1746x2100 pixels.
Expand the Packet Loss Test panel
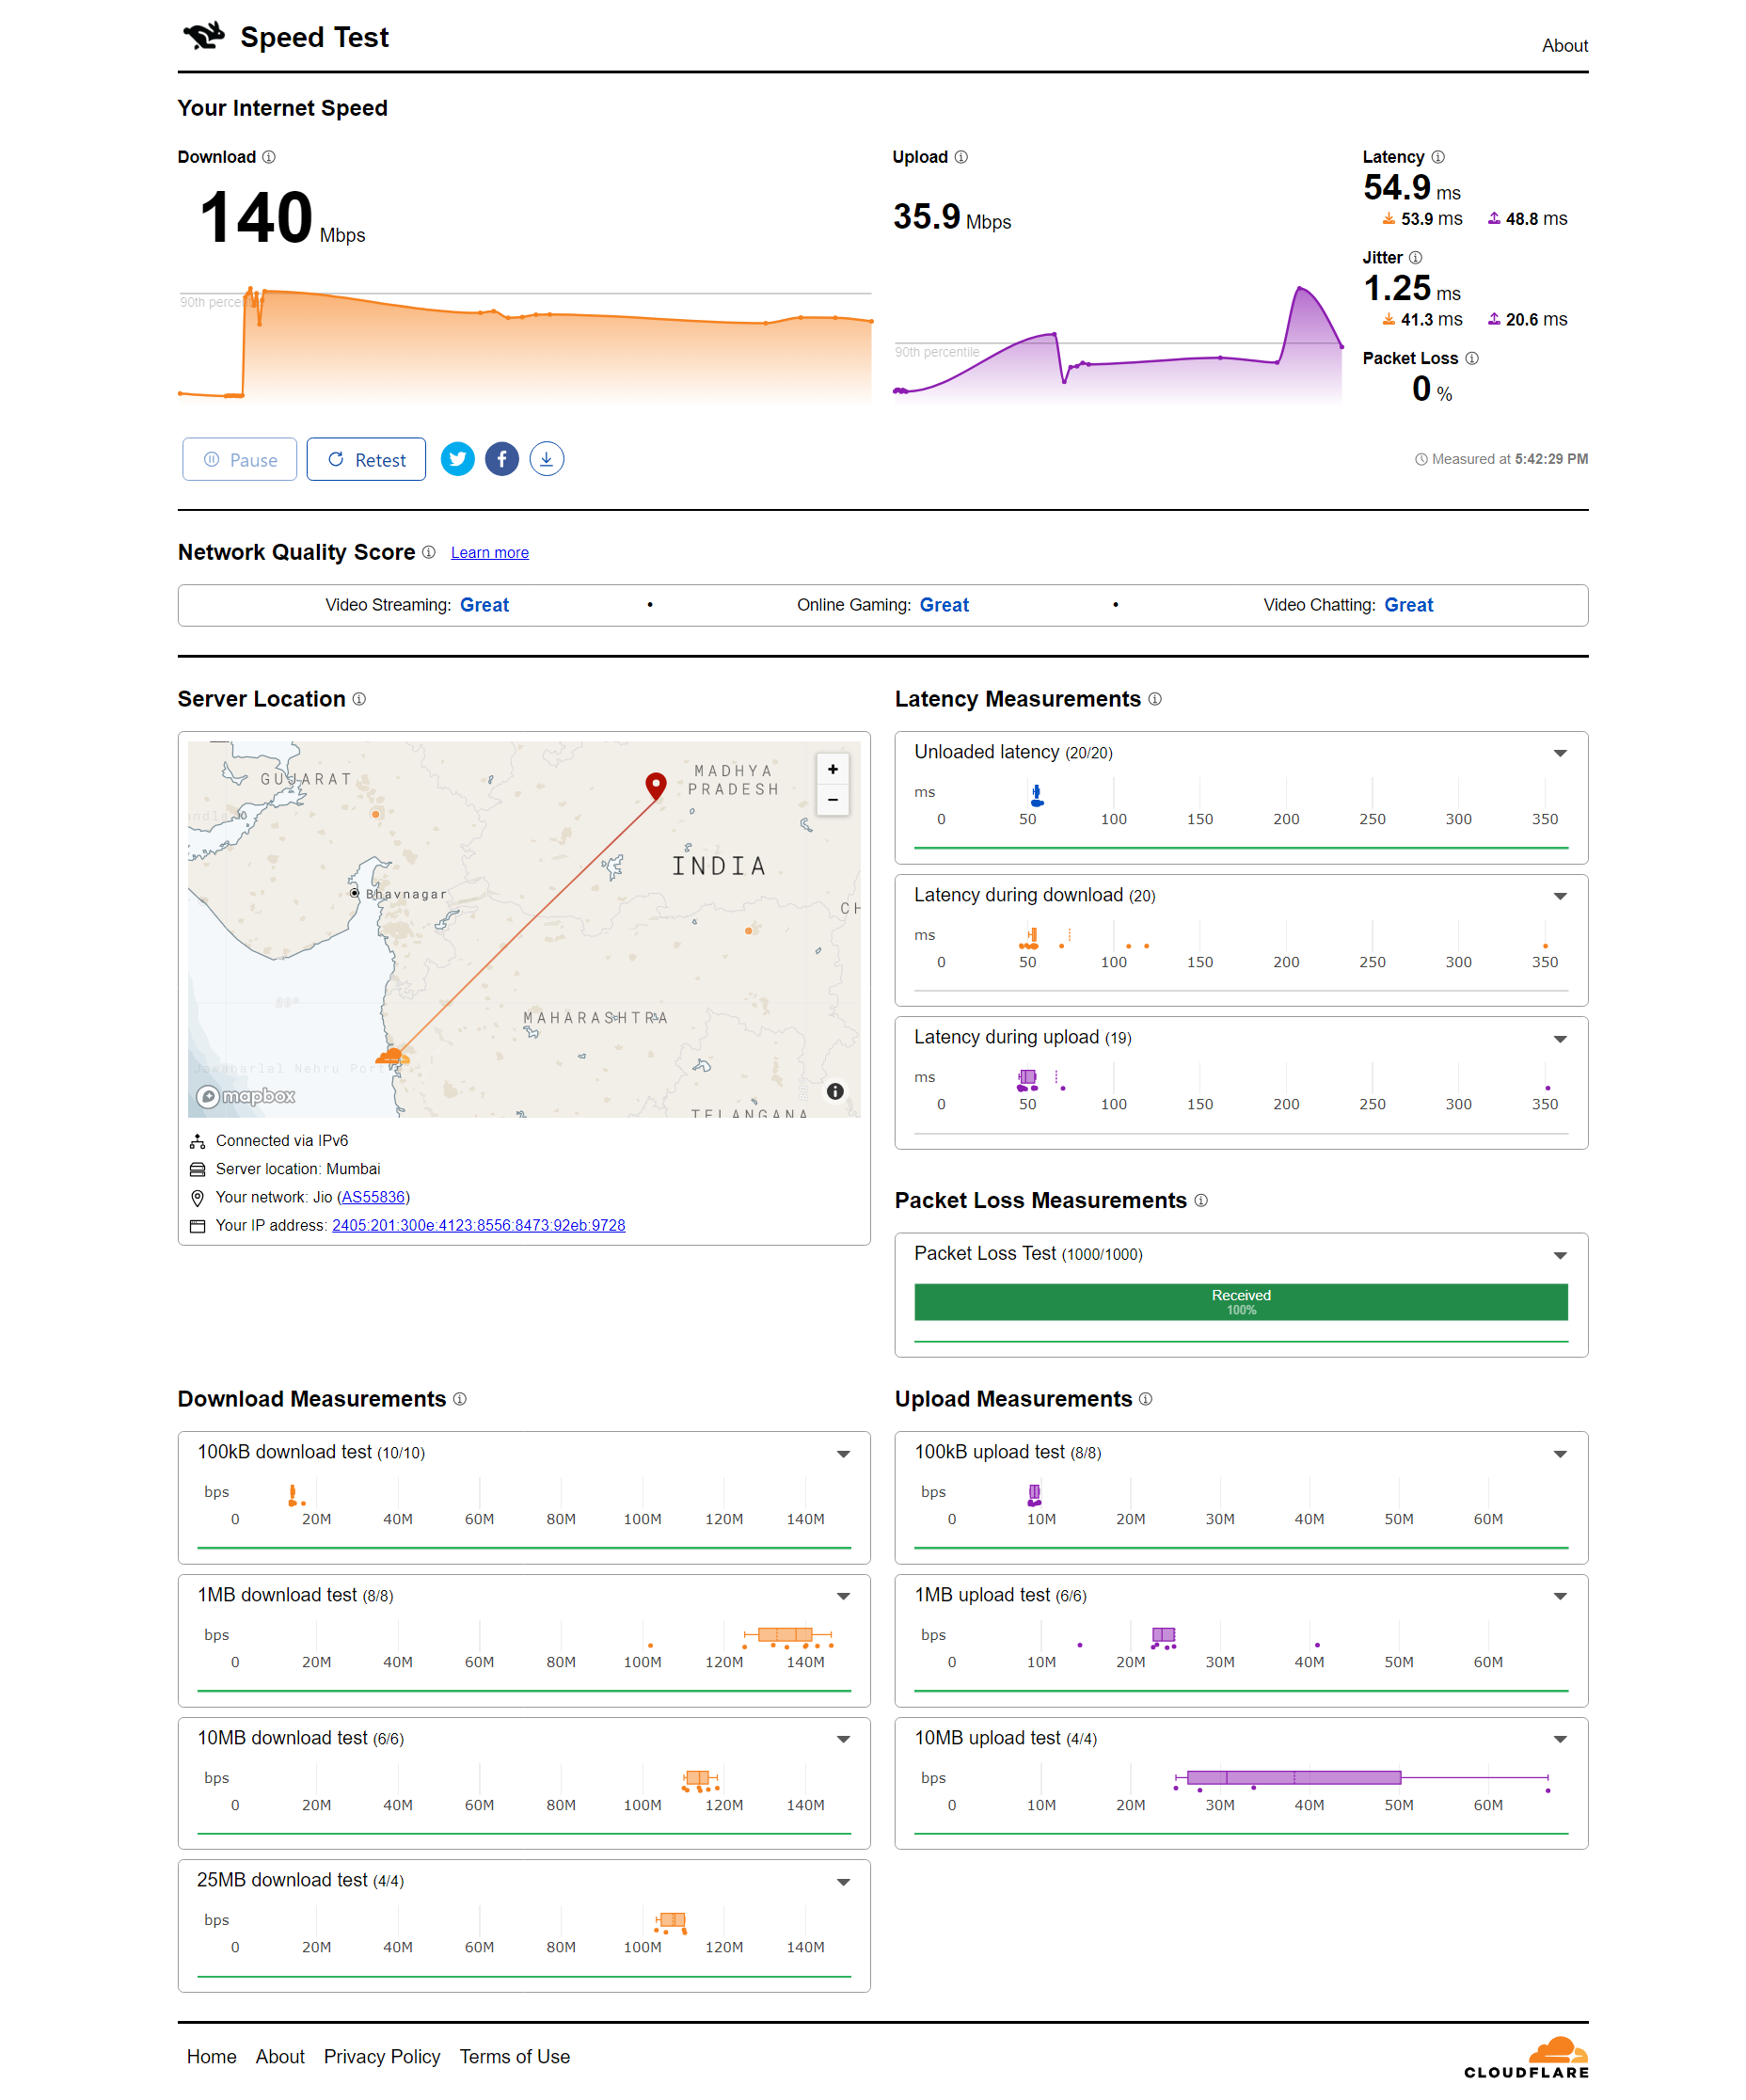point(1559,1255)
